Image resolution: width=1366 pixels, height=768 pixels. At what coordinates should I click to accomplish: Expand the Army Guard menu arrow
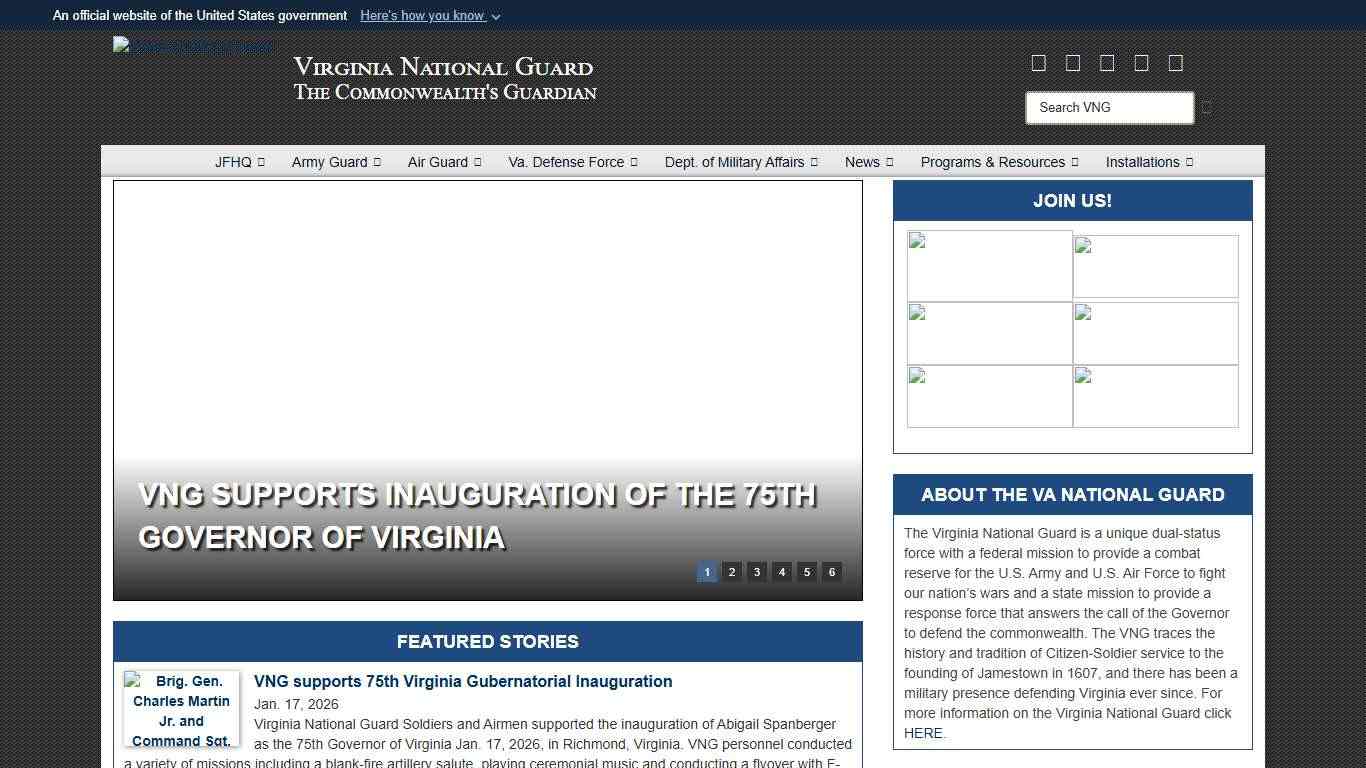[x=377, y=162]
